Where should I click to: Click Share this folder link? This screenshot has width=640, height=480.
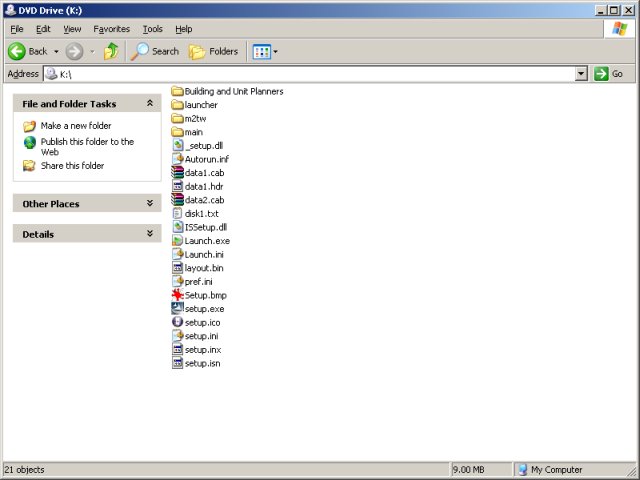(72, 166)
